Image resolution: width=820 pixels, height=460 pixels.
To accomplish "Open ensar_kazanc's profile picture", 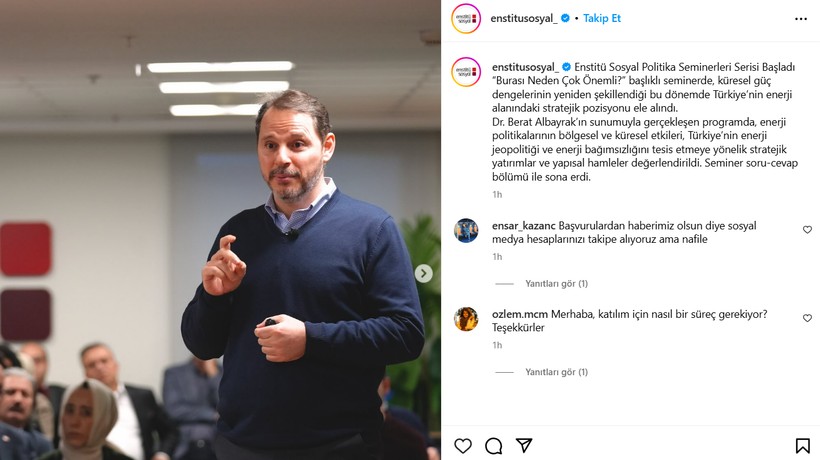I will 466,231.
